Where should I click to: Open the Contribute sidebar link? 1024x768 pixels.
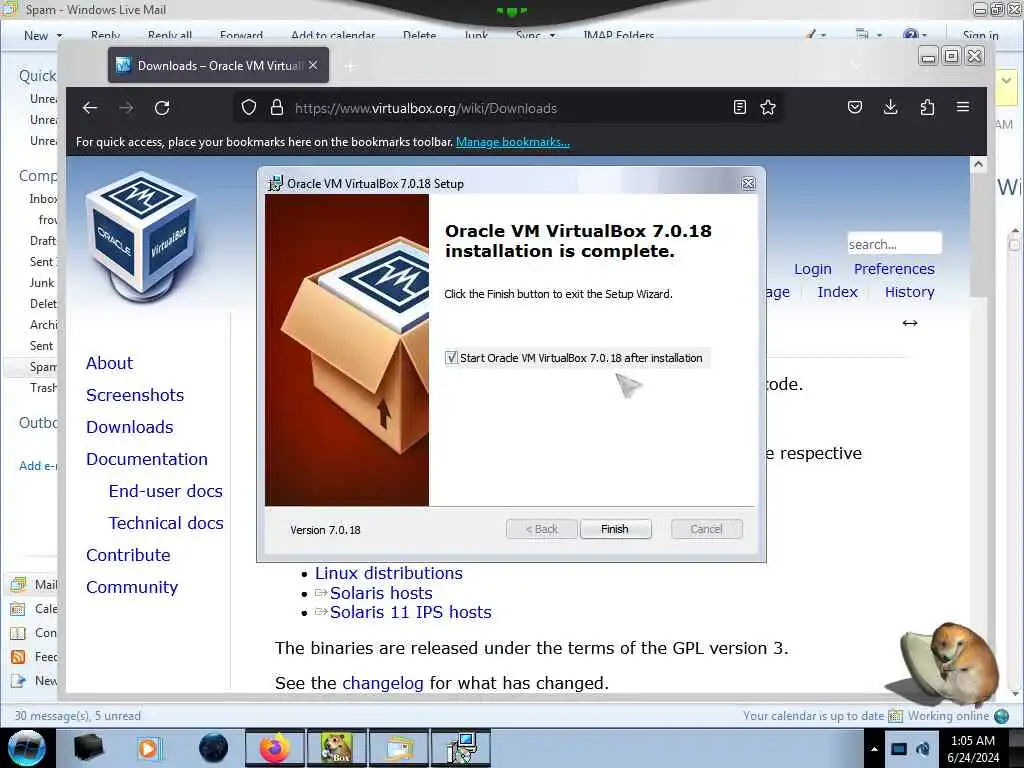click(128, 555)
